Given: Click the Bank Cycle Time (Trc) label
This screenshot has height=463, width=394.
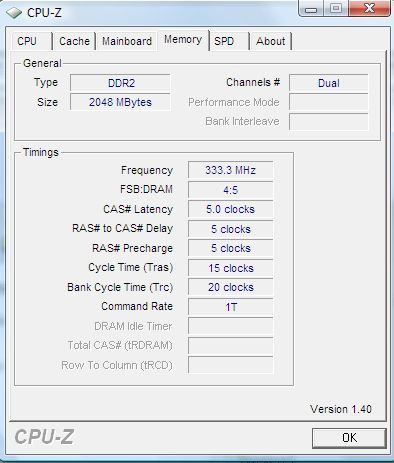Looking at the screenshot, I should [120, 287].
